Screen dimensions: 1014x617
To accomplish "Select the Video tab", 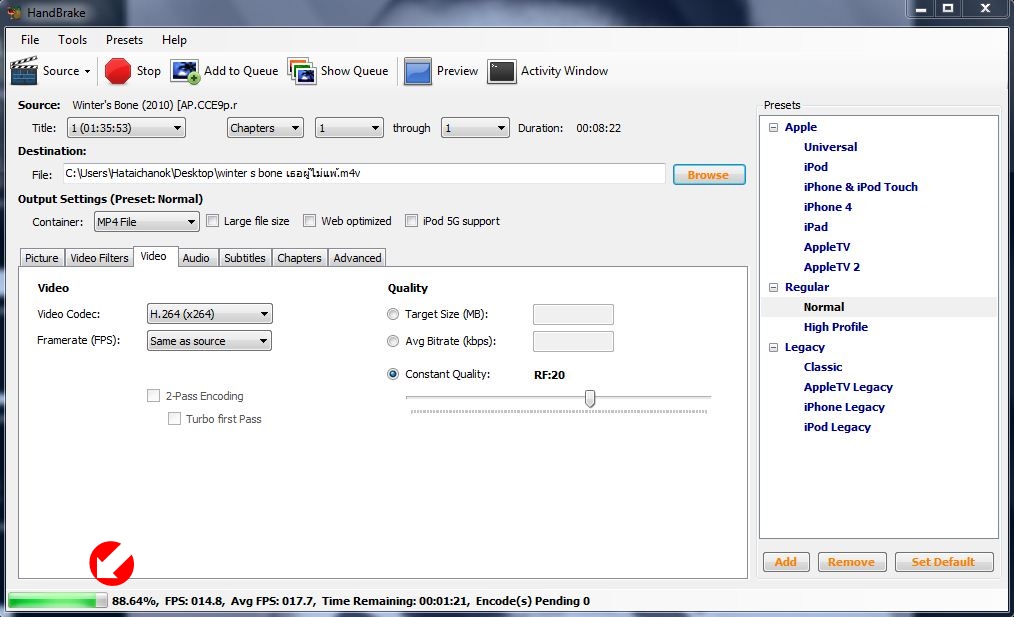I will tap(153, 256).
